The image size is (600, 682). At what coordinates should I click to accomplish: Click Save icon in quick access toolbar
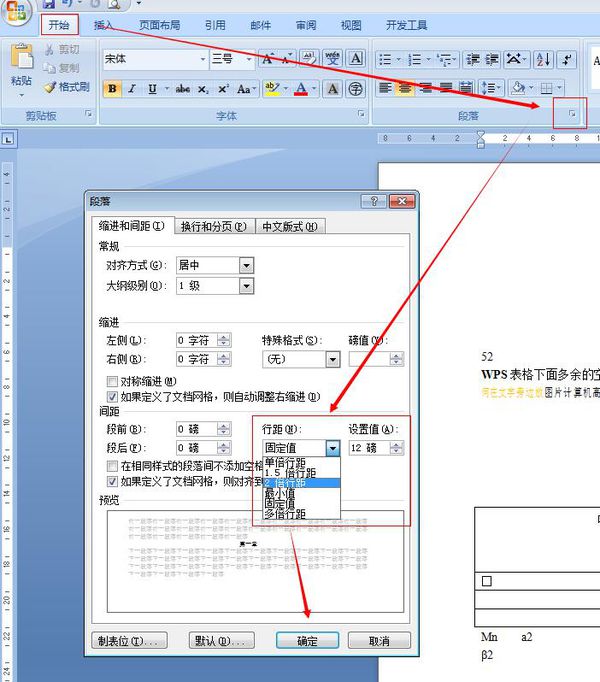(x=49, y=4)
